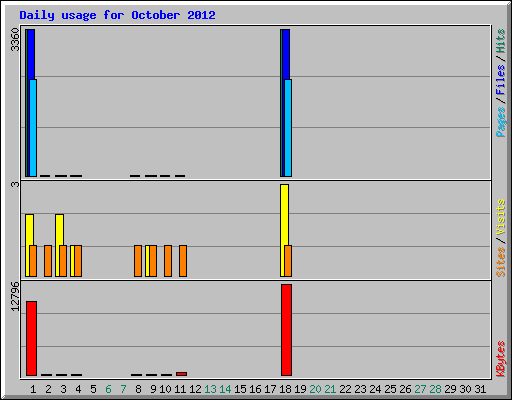512x400 pixels.
Task: Click the cyan 'Pages' legend label
Action: (501, 122)
